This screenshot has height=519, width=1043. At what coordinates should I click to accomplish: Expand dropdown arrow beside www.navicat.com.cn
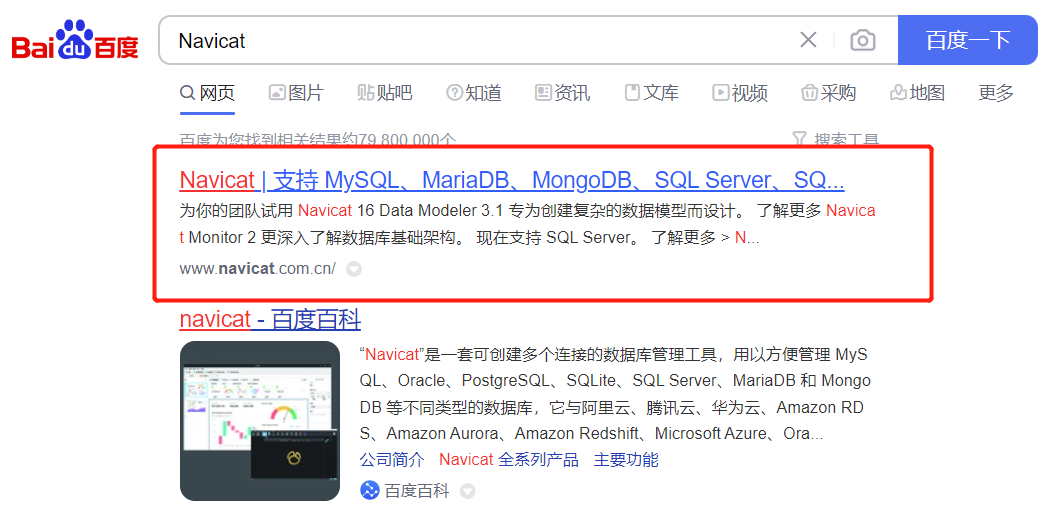354,269
